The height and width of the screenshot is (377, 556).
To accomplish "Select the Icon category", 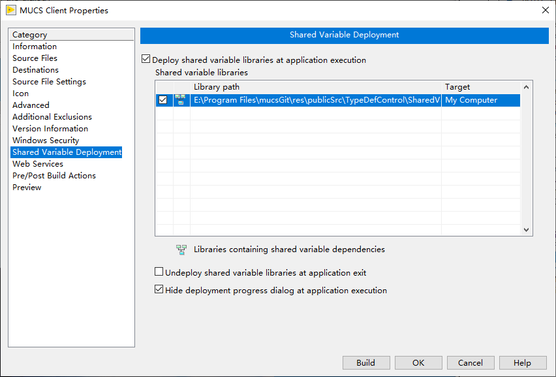I will point(21,93).
